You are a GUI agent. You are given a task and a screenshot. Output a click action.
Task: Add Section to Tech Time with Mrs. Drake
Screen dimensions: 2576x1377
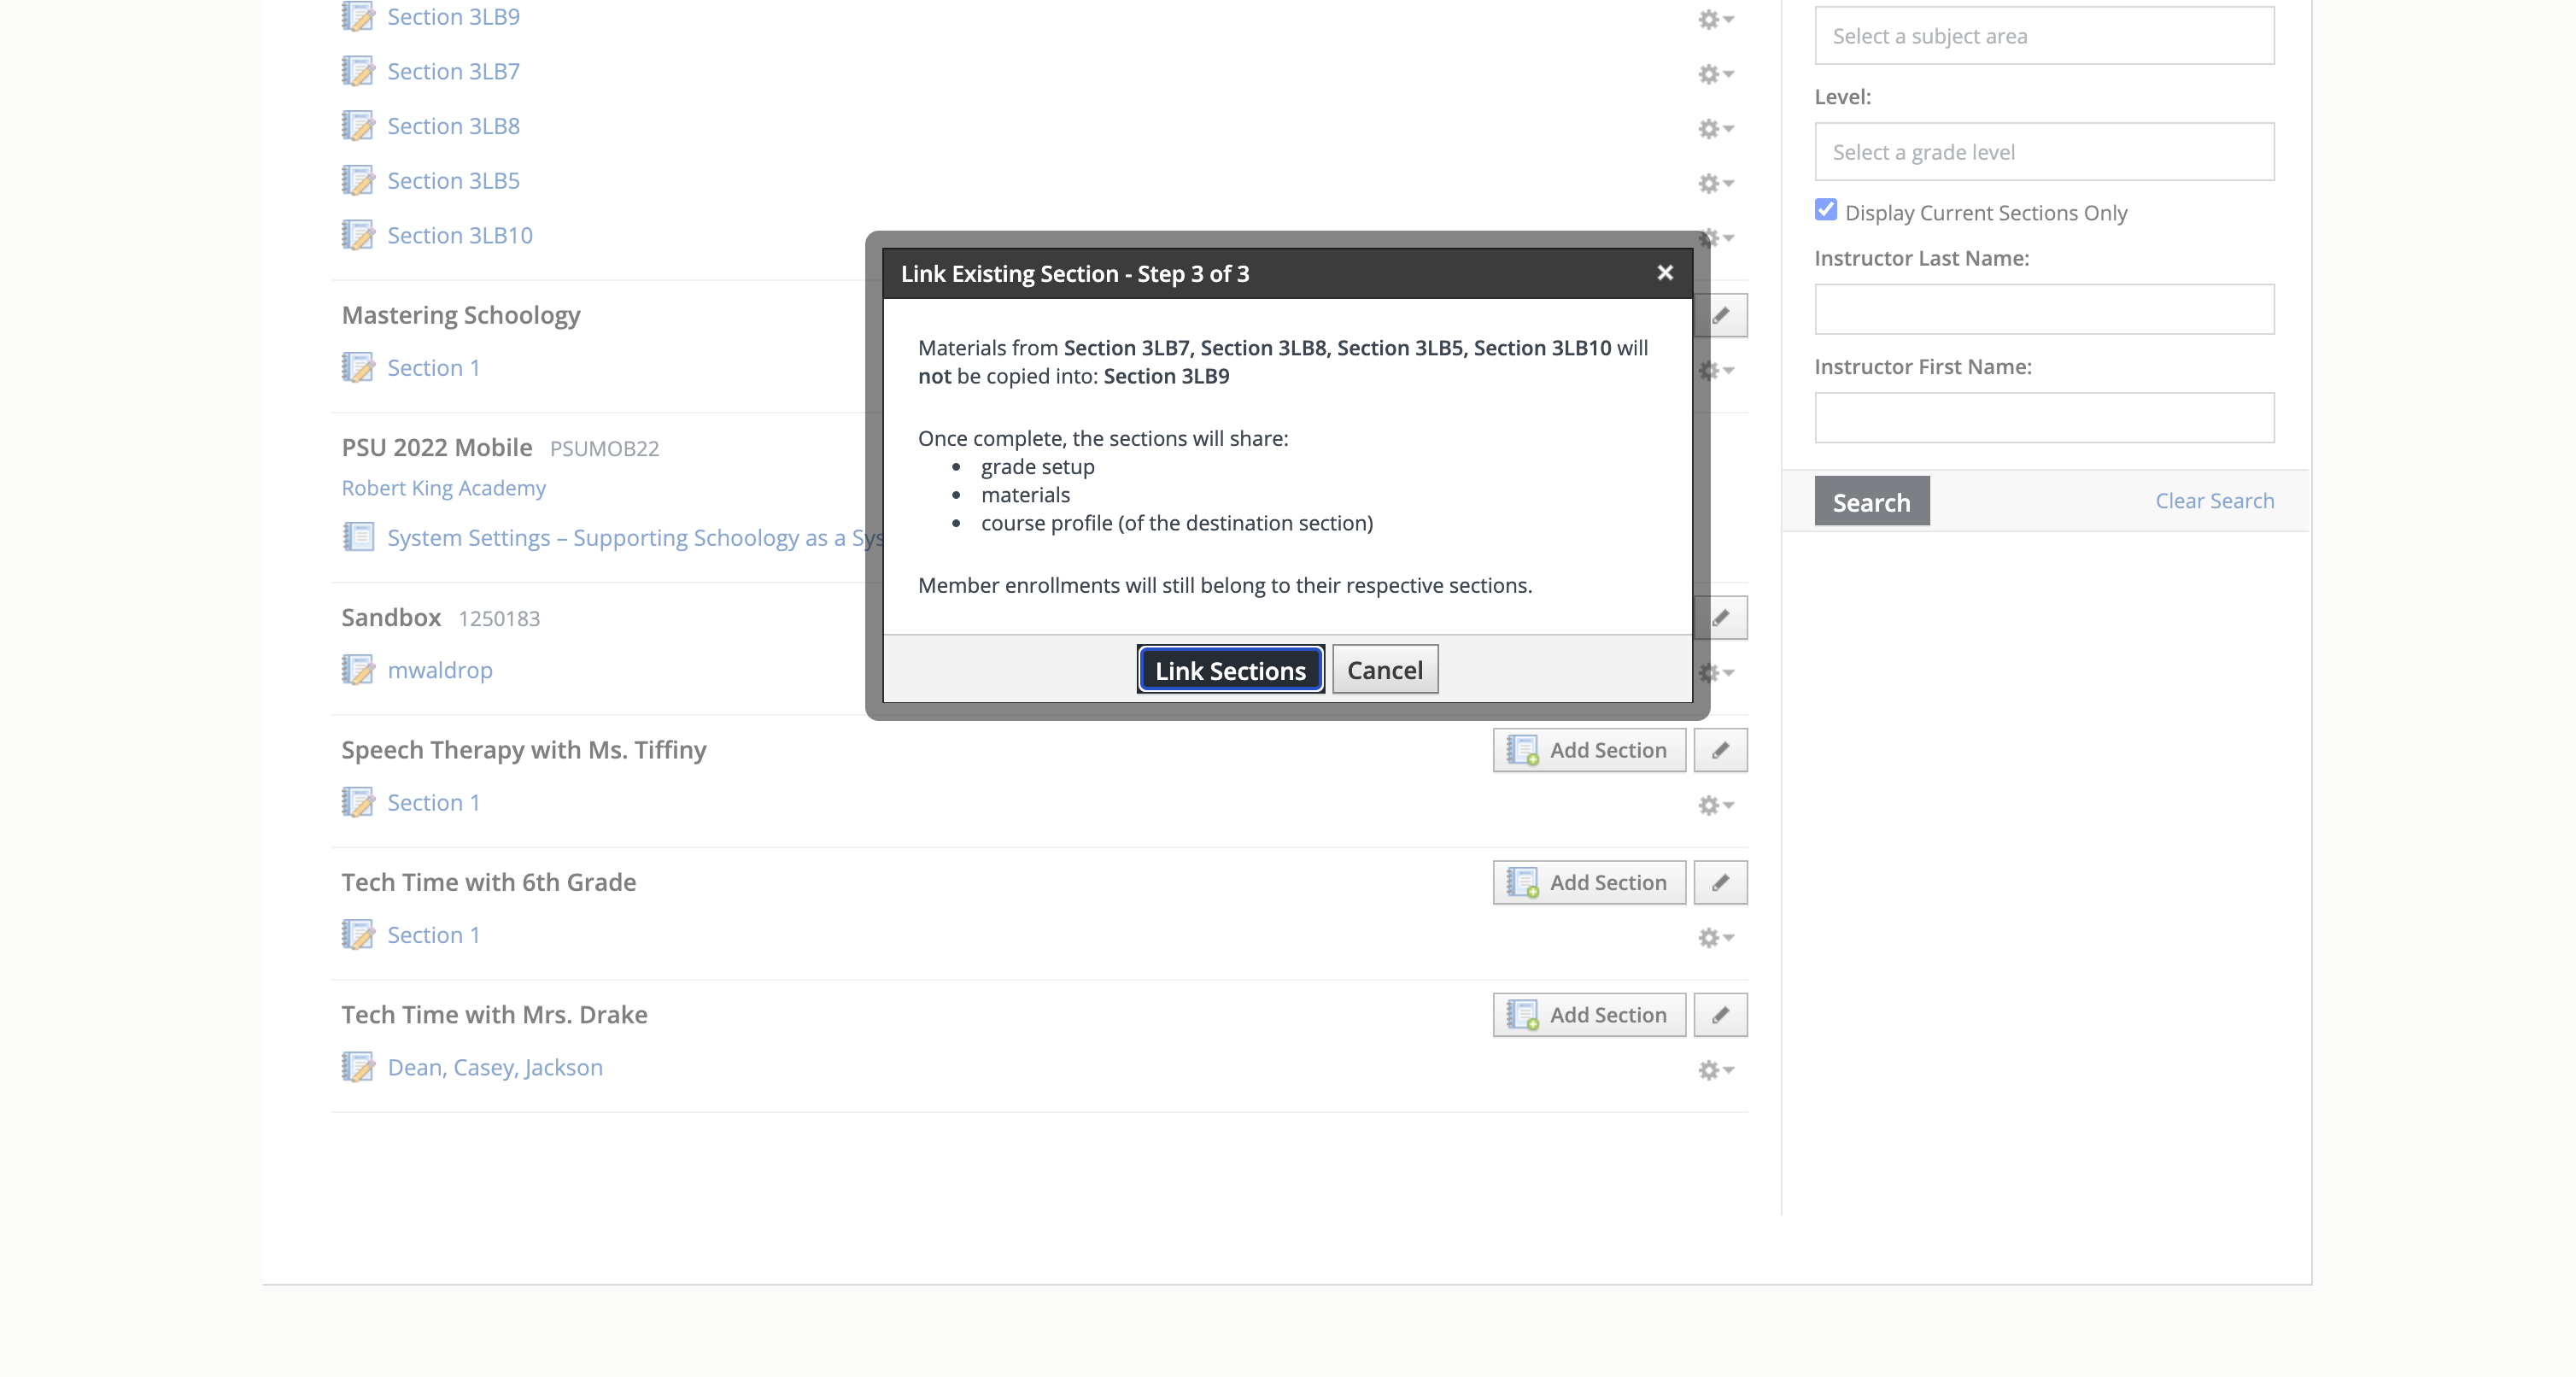[x=1589, y=1015]
